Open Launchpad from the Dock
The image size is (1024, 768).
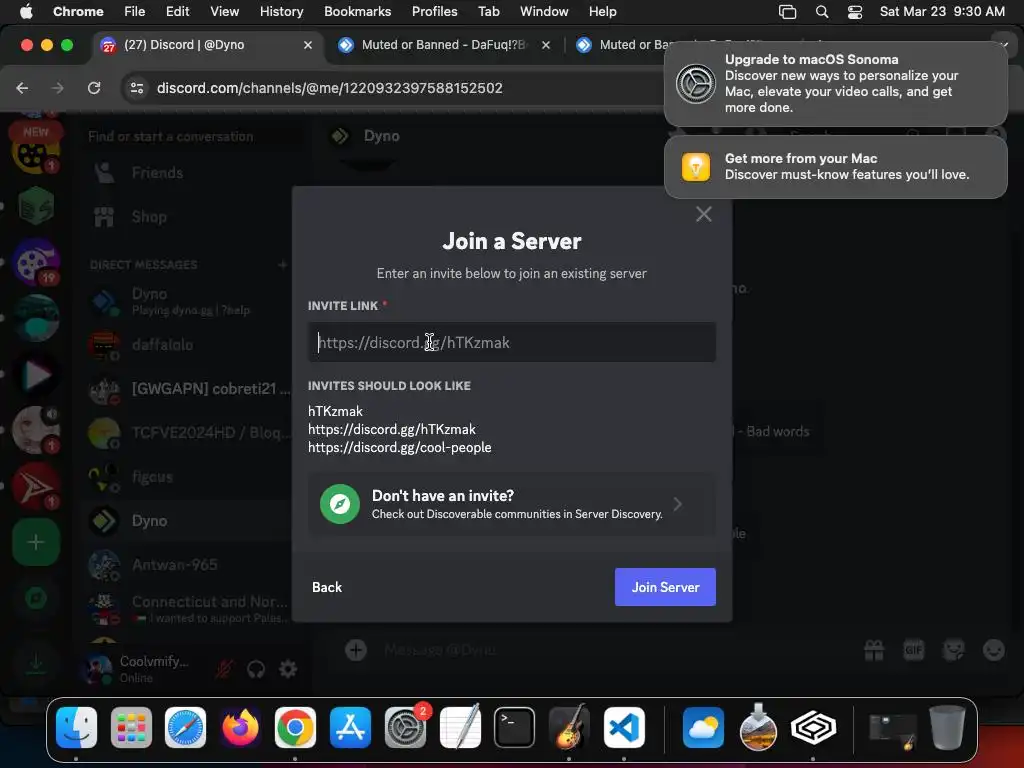point(131,728)
